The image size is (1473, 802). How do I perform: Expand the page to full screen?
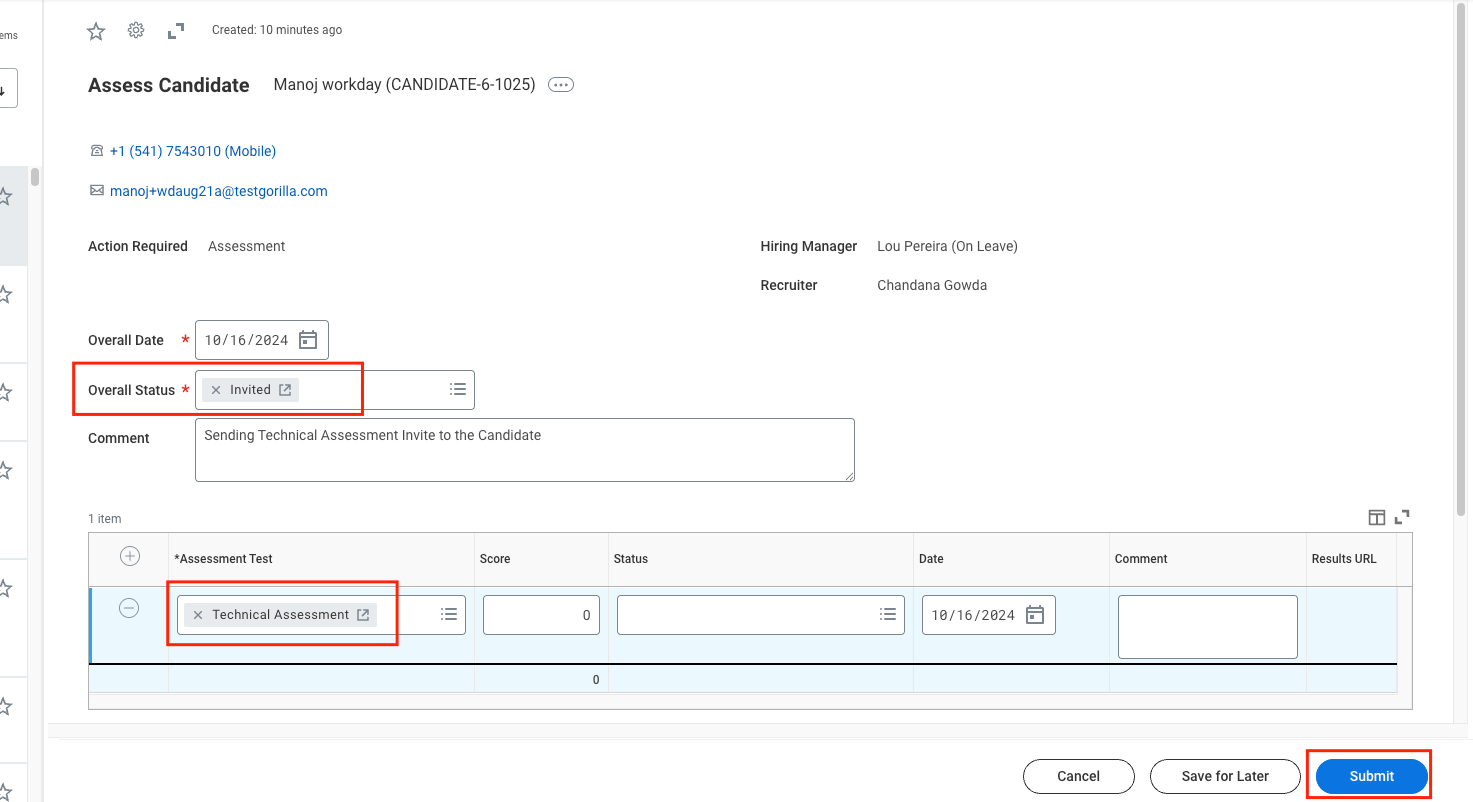coord(175,30)
